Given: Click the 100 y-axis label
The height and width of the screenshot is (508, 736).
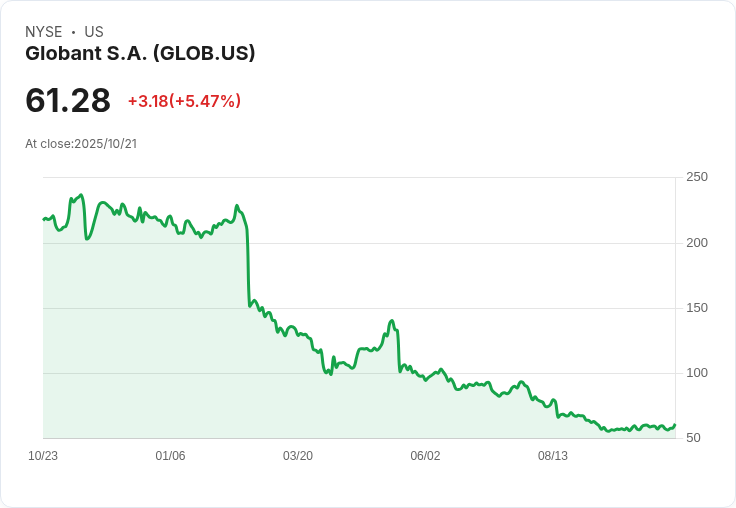Looking at the screenshot, I should [x=697, y=373].
